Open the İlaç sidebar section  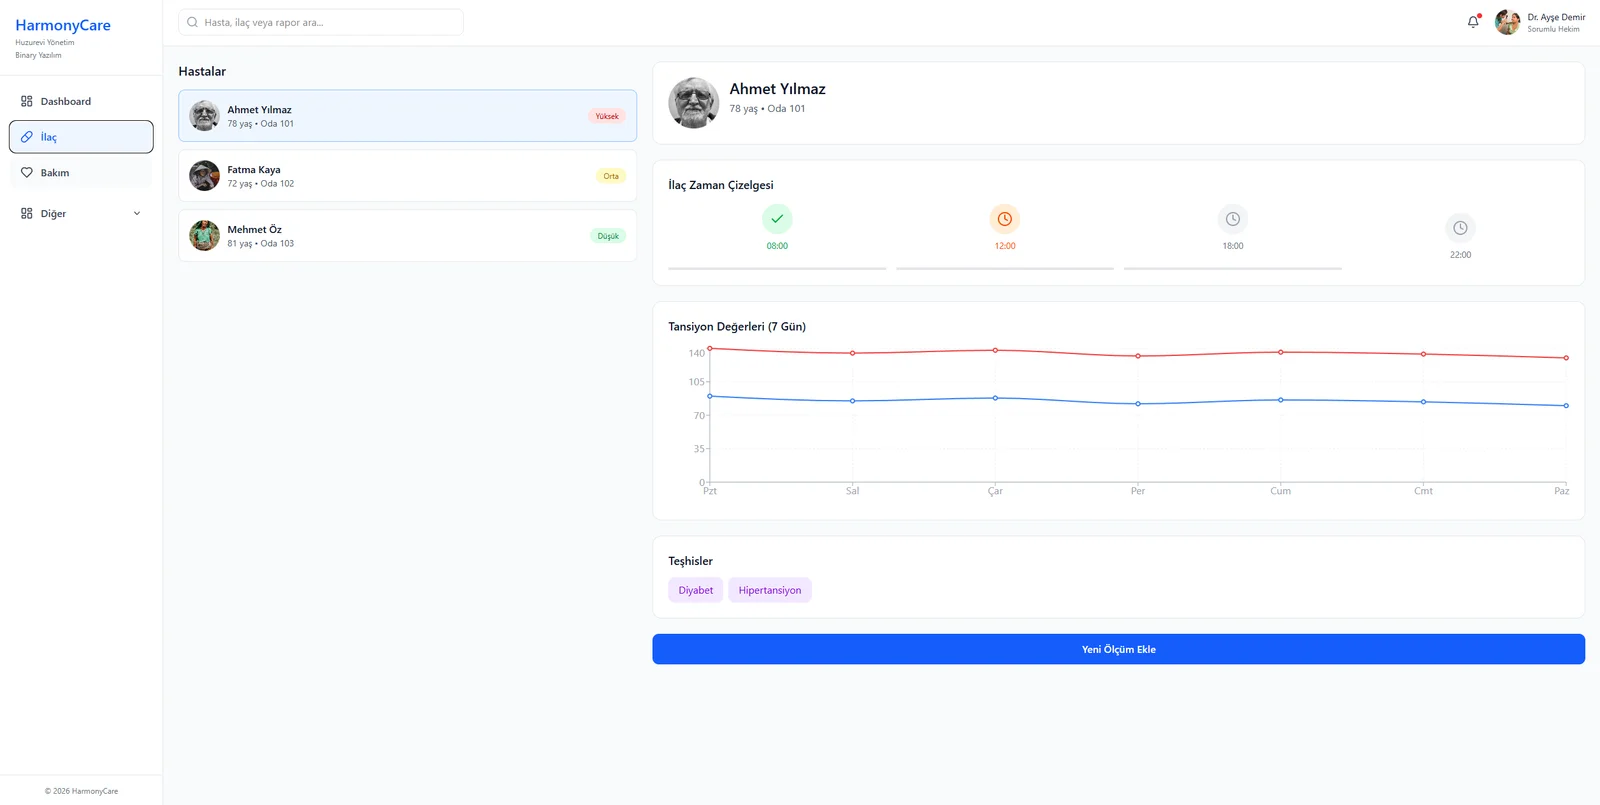81,137
